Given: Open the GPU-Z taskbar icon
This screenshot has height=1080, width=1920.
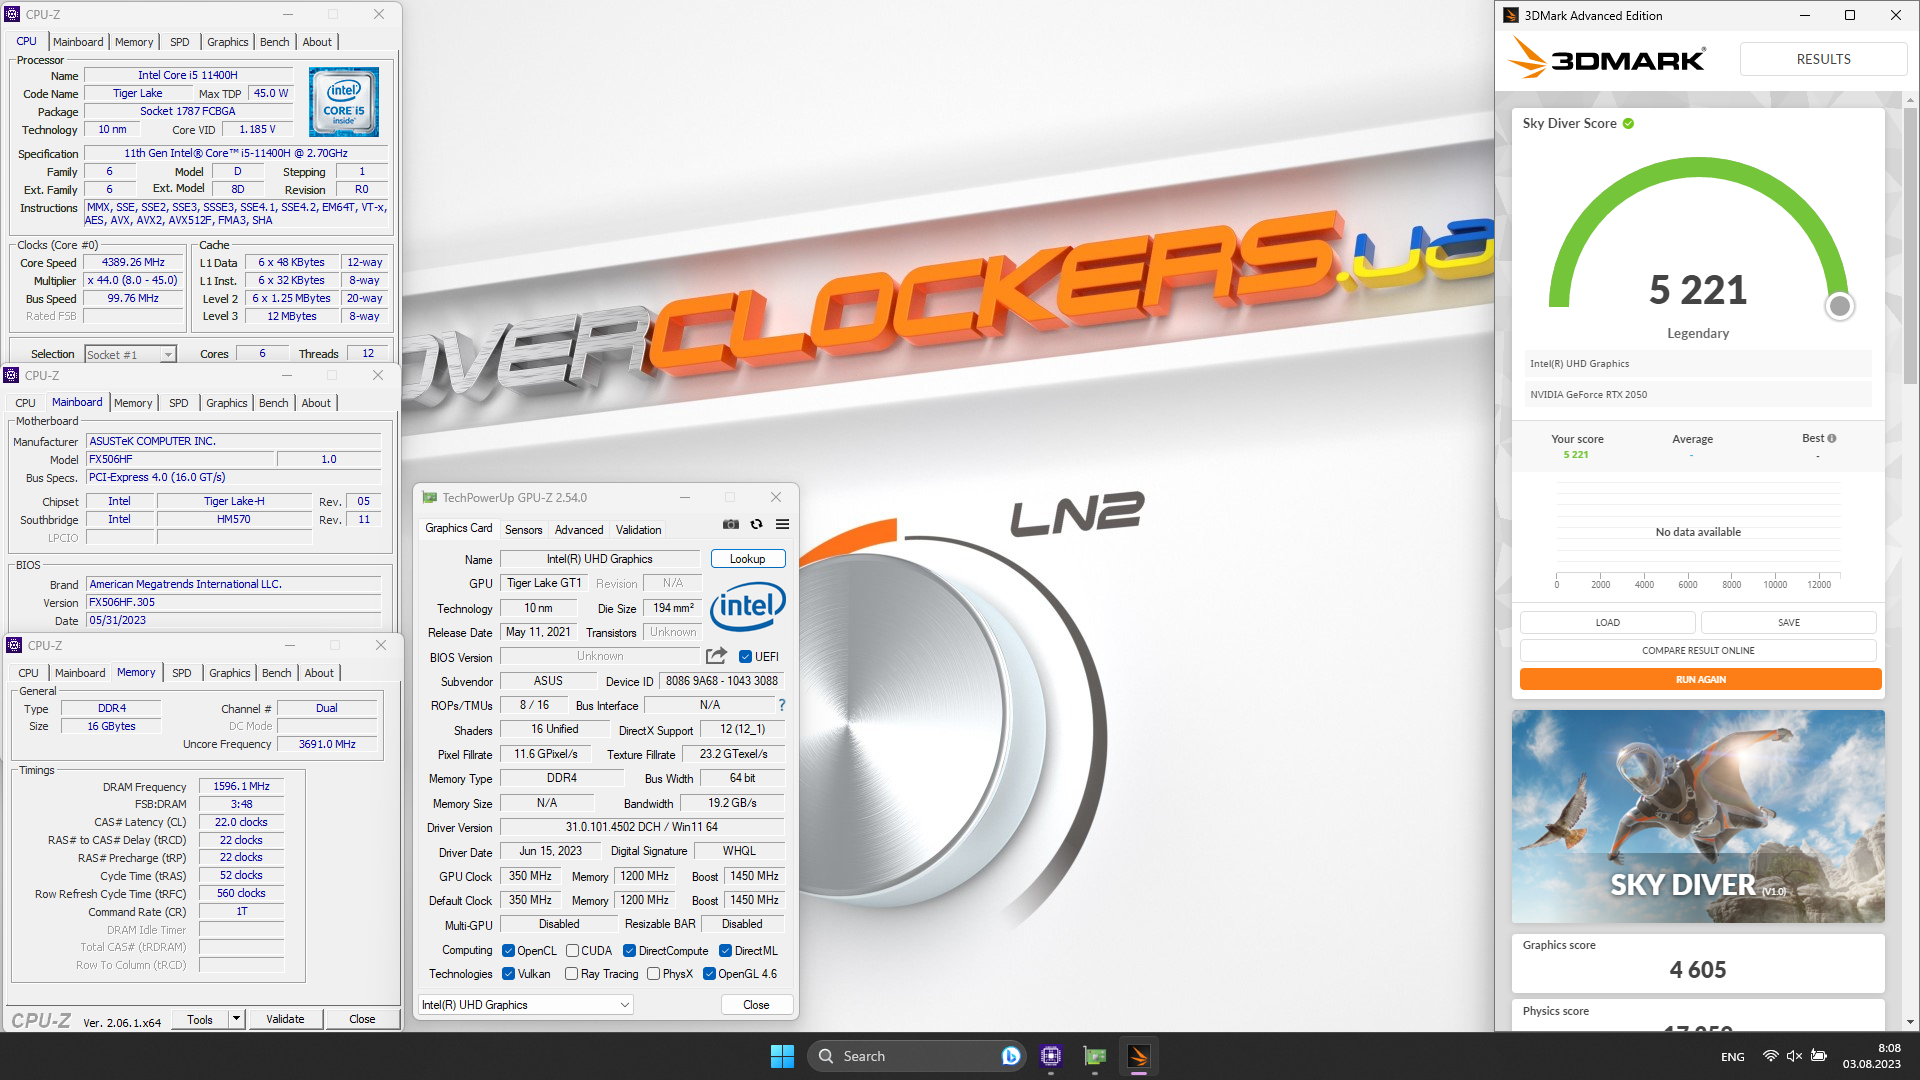Looking at the screenshot, I should [1095, 1056].
